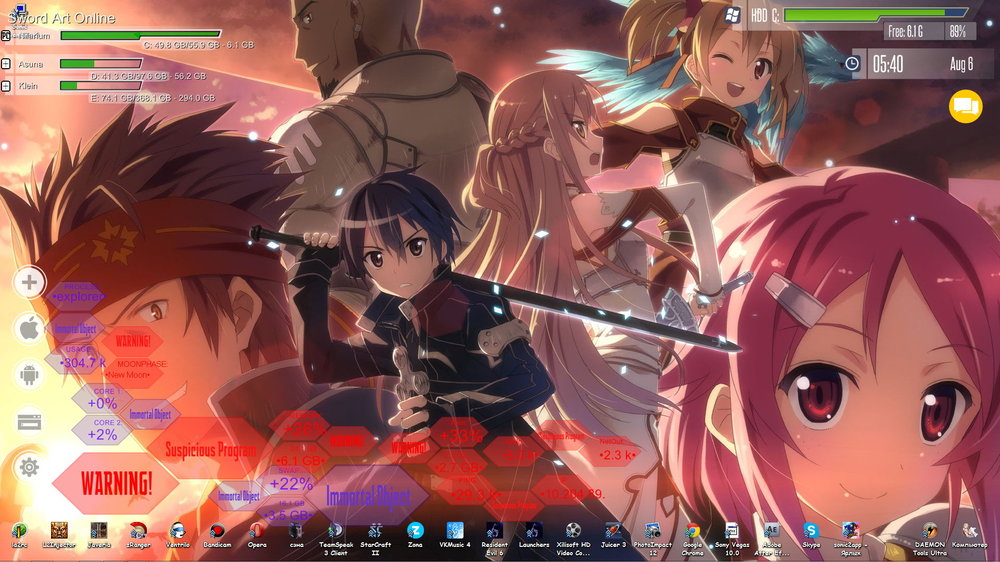1000x562 pixels.
Task: Click the large WARNING! hexagon
Action: tap(117, 485)
